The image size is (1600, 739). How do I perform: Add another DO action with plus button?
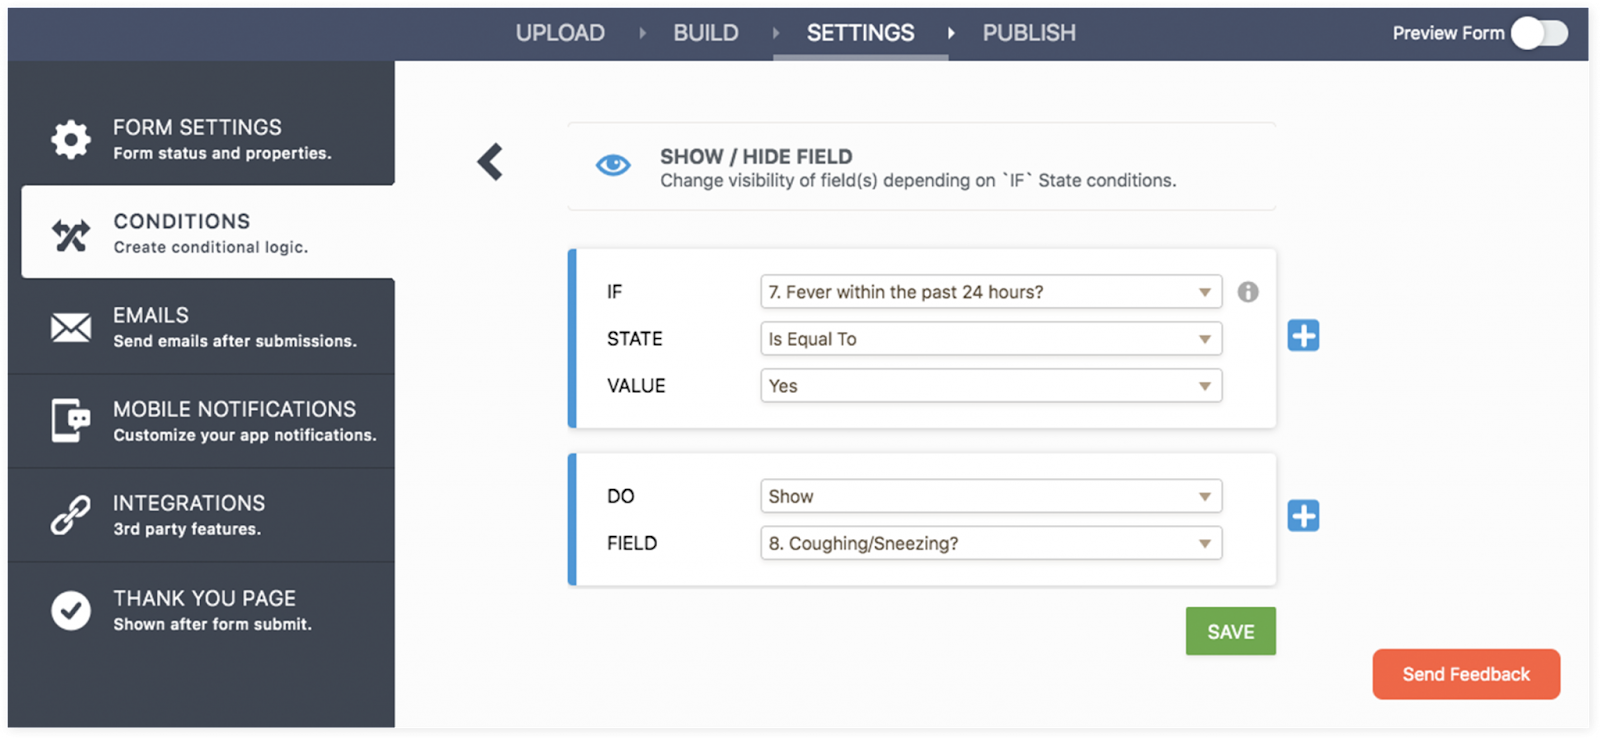1303,516
